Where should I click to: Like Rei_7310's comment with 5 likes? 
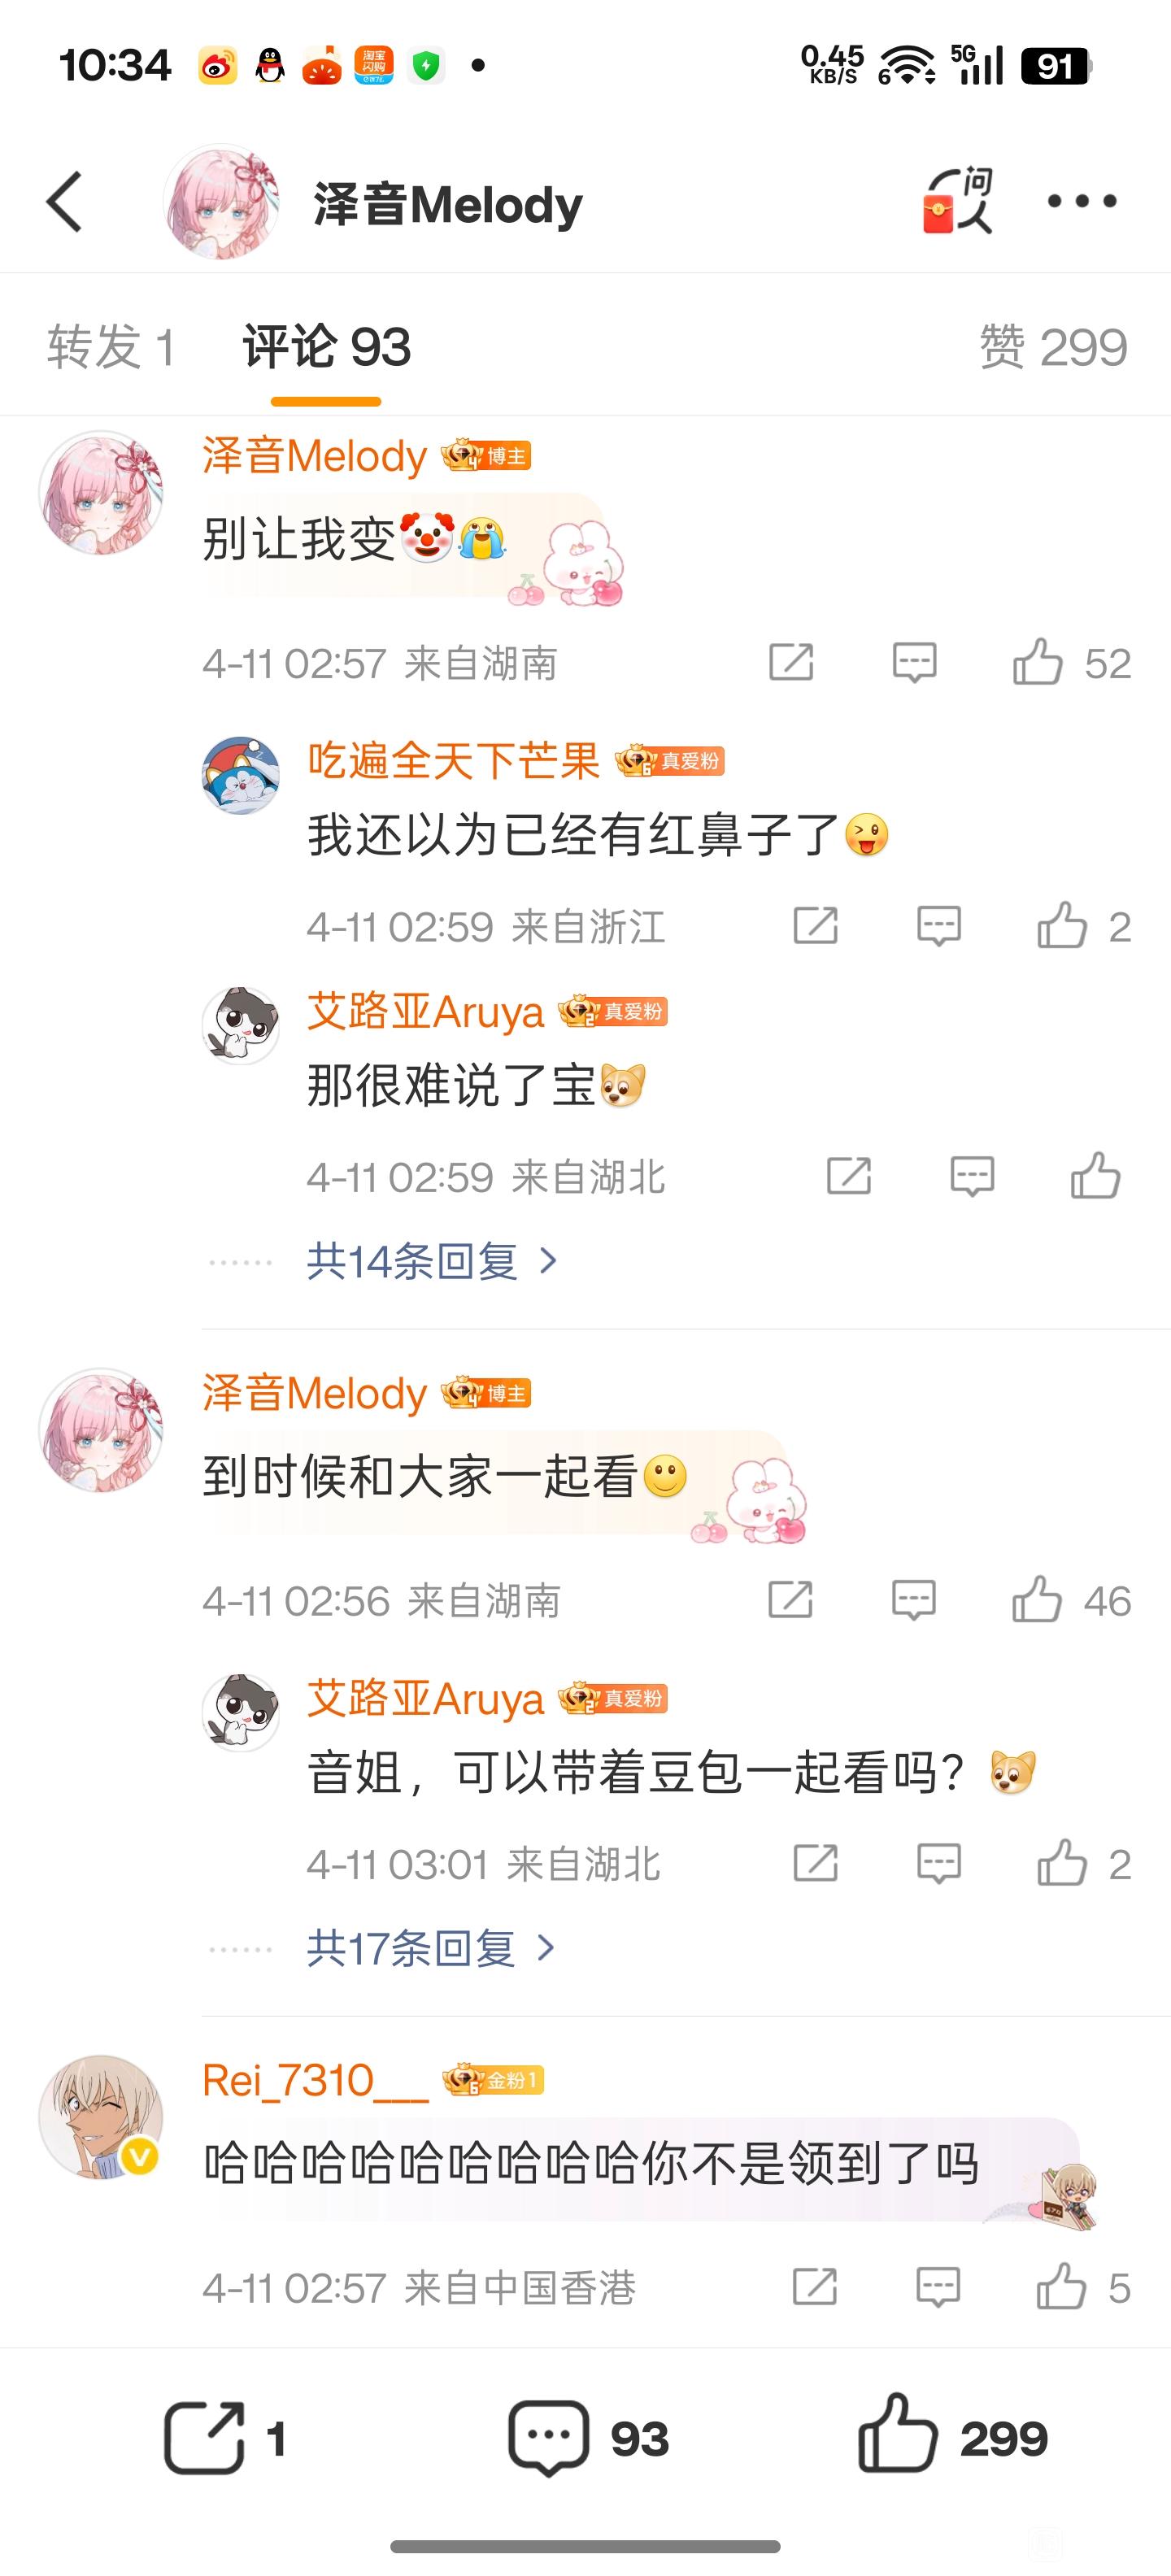click(1061, 2288)
